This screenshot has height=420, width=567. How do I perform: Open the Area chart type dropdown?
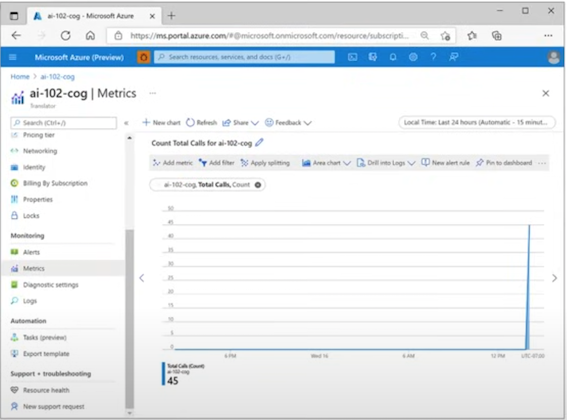pyautogui.click(x=326, y=163)
